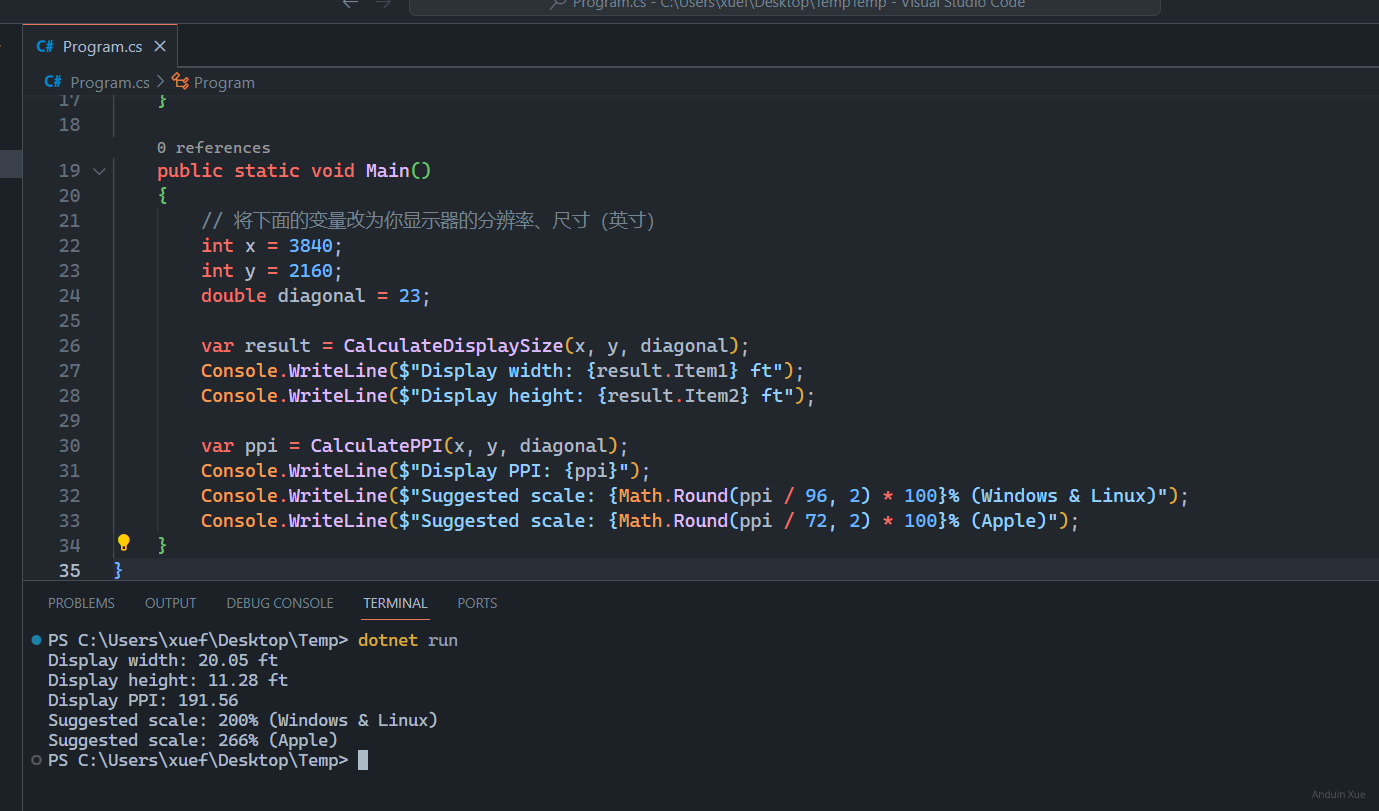Switch to the PROBLEMS panel tab
Viewport: 1379px width, 811px height.
click(x=81, y=603)
